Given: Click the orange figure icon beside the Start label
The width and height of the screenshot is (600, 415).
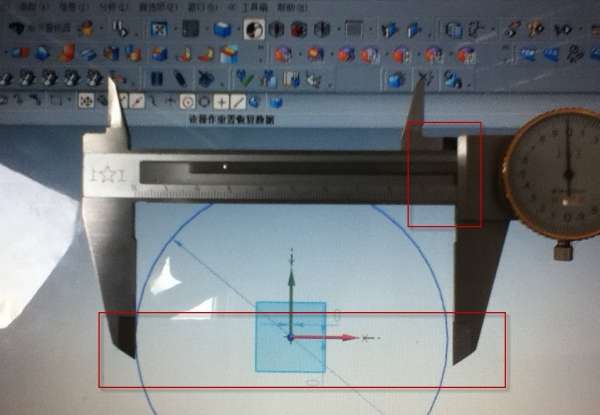Looking at the screenshot, I should point(86,29).
